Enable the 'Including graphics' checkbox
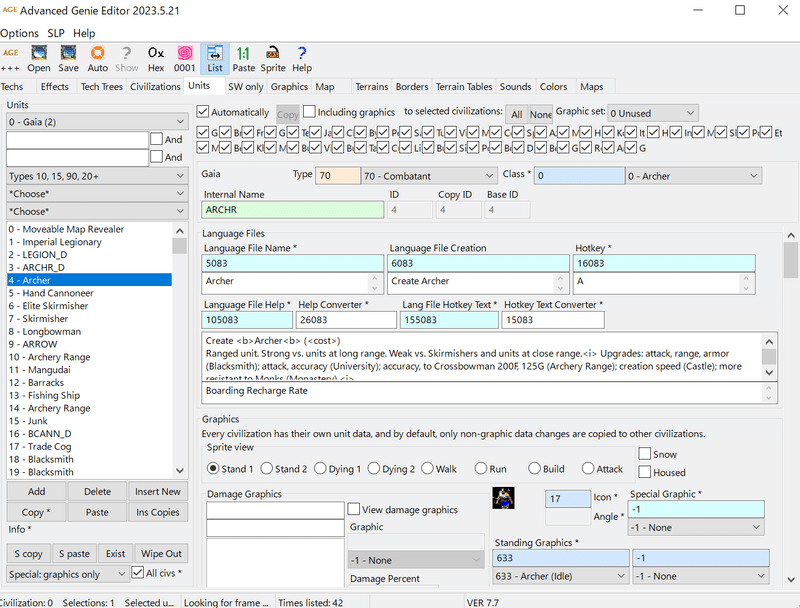This screenshot has height=608, width=800. 311,112
